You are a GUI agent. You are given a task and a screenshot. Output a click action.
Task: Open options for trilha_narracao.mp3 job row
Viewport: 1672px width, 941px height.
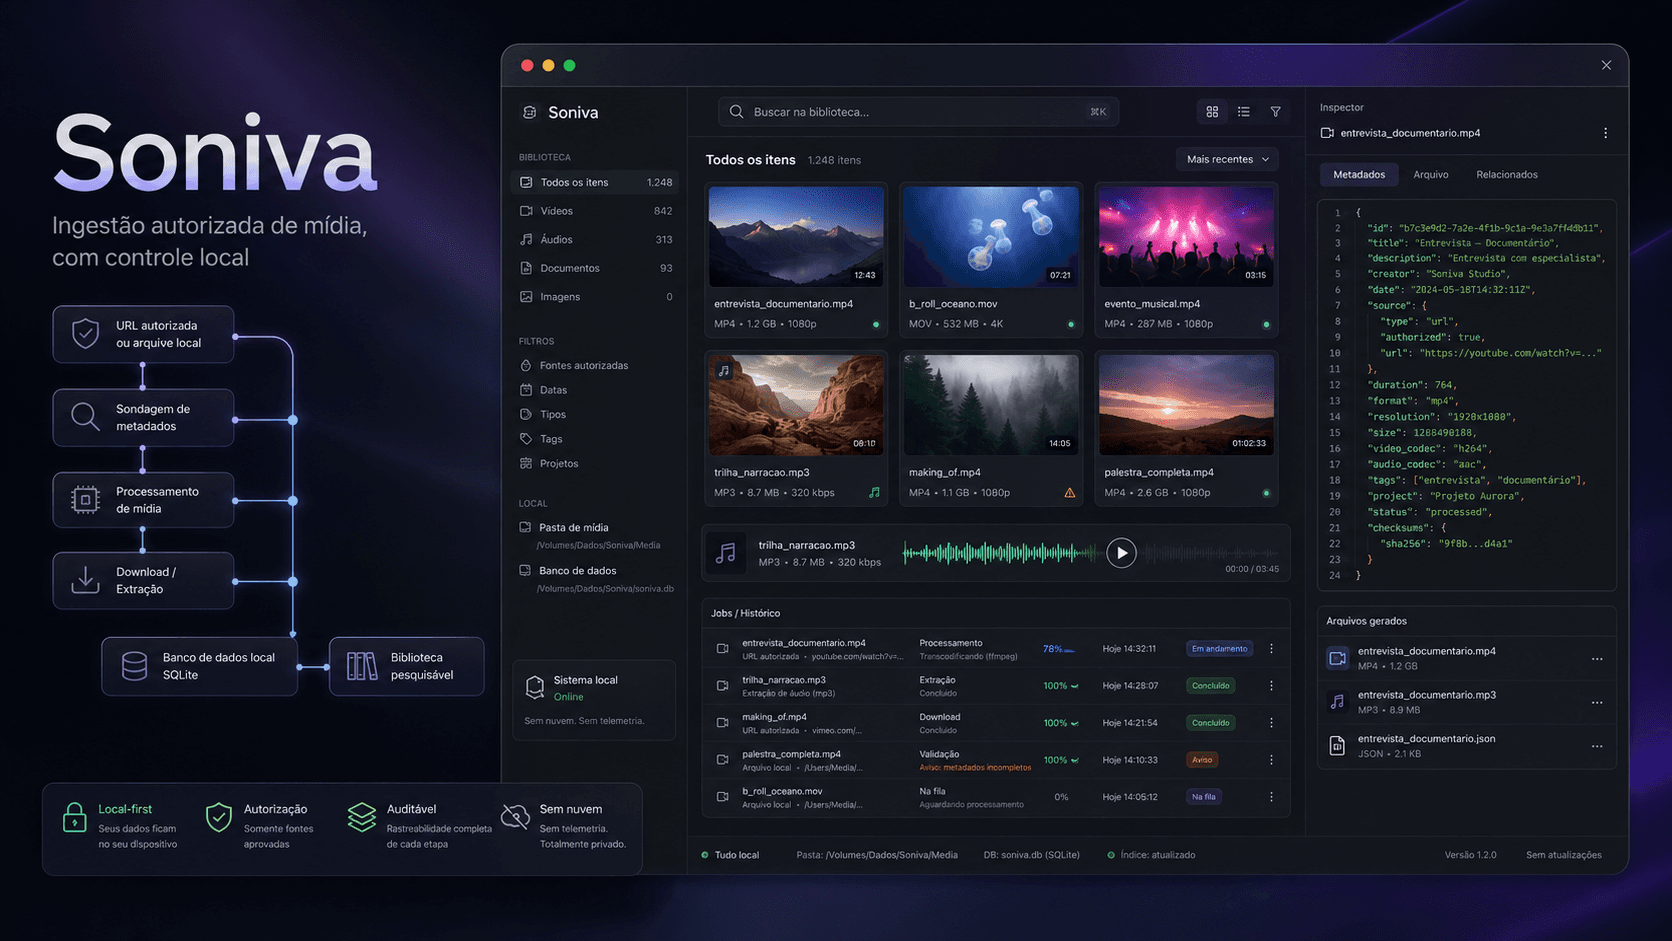[1272, 686]
